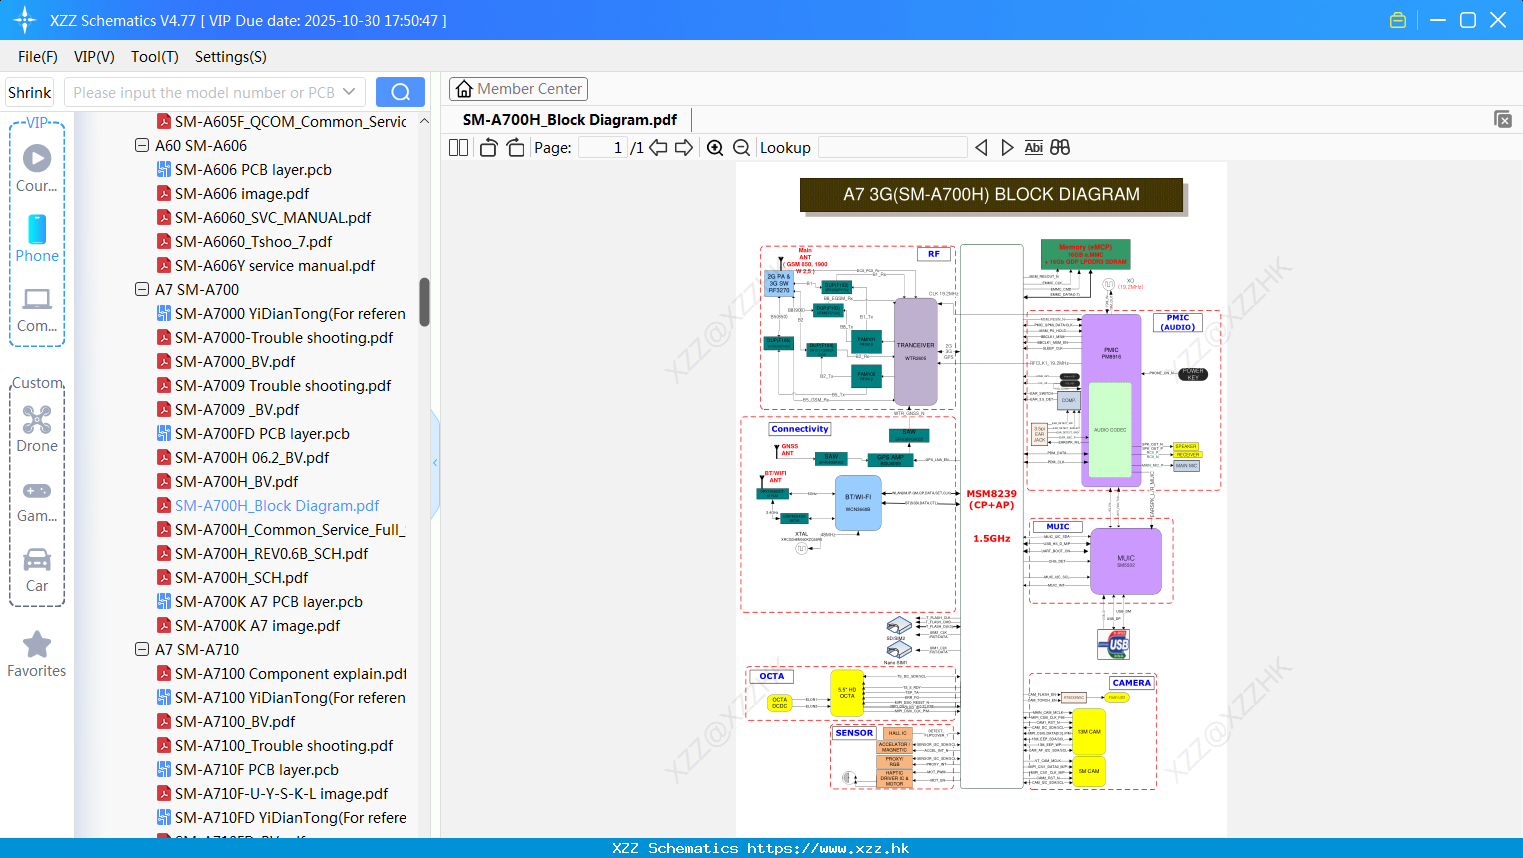
Task: Click the close-document icon at panel top right
Action: click(1502, 119)
